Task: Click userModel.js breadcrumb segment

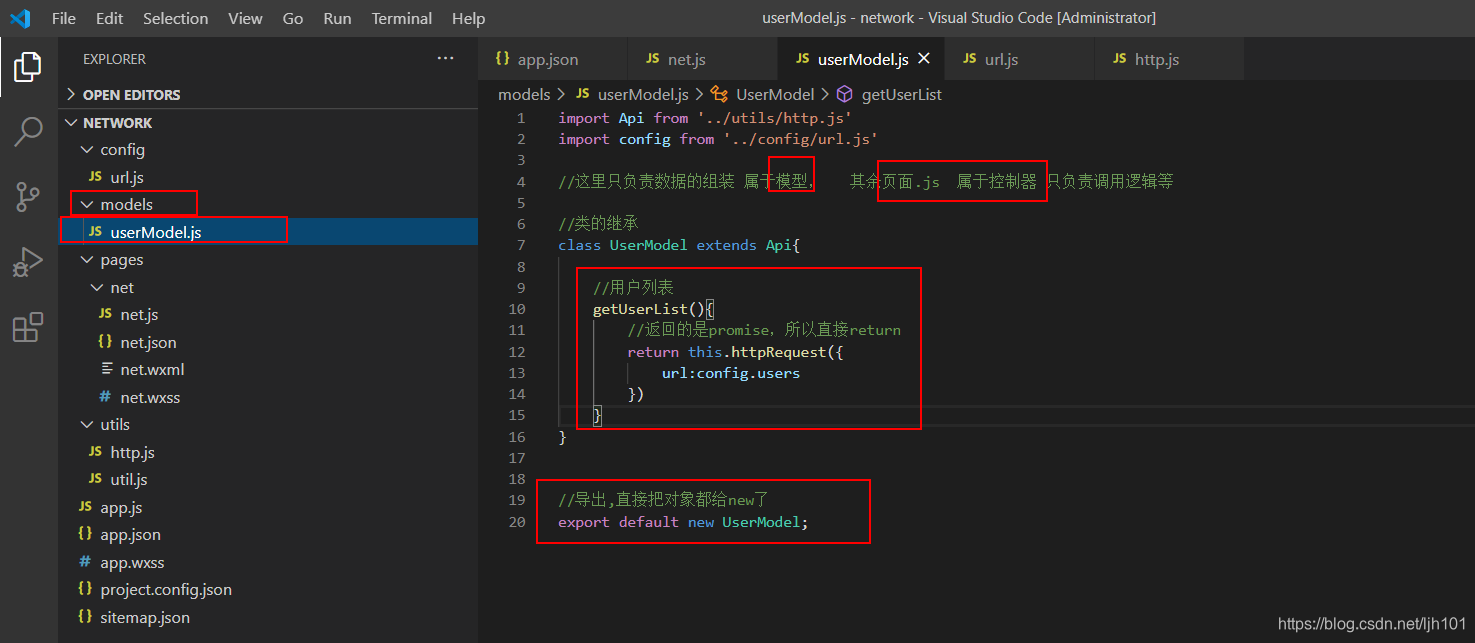Action: click(643, 94)
